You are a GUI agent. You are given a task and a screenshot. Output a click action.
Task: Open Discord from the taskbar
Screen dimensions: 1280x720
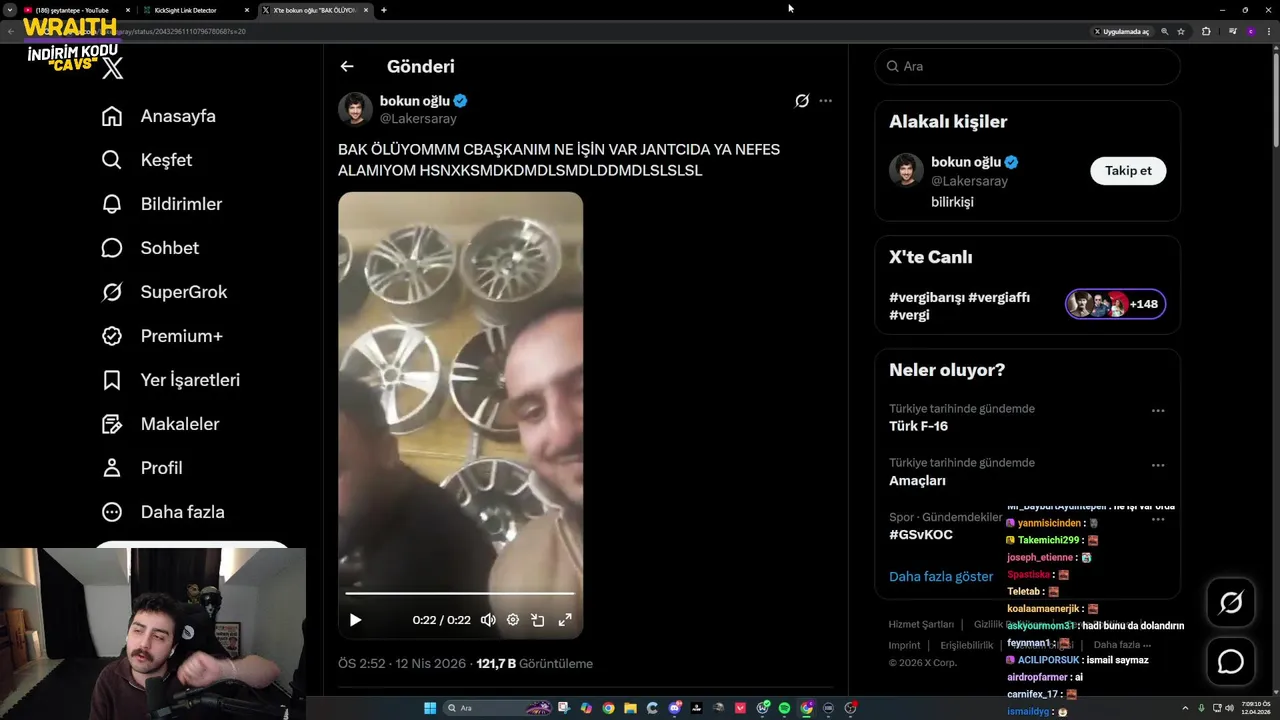pos(675,708)
